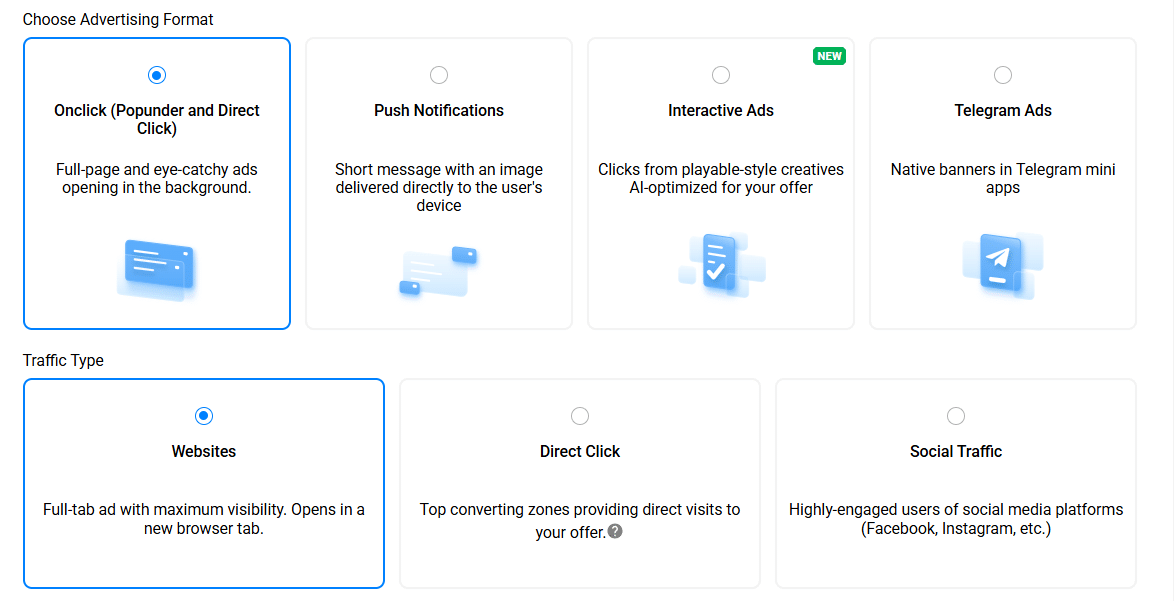Click the Direct Click help question mark icon

(x=615, y=531)
